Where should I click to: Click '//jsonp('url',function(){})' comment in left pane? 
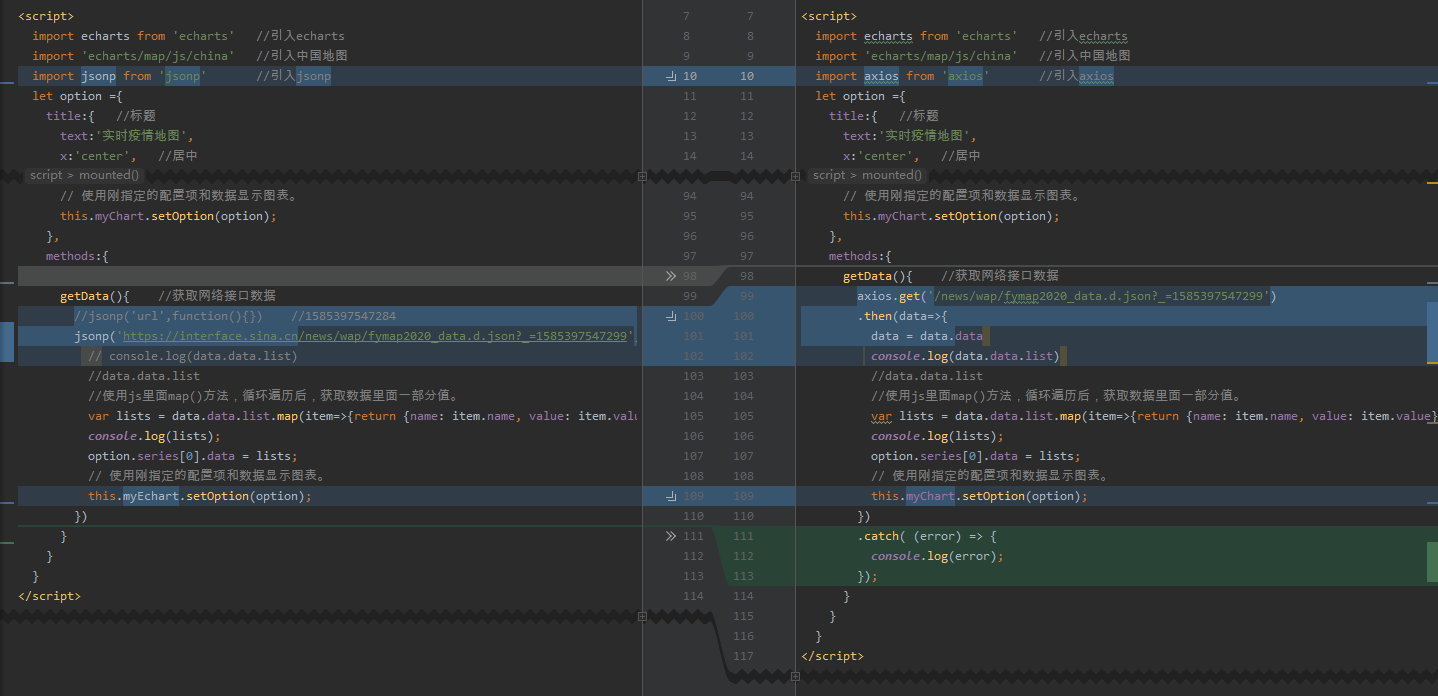[x=169, y=316]
